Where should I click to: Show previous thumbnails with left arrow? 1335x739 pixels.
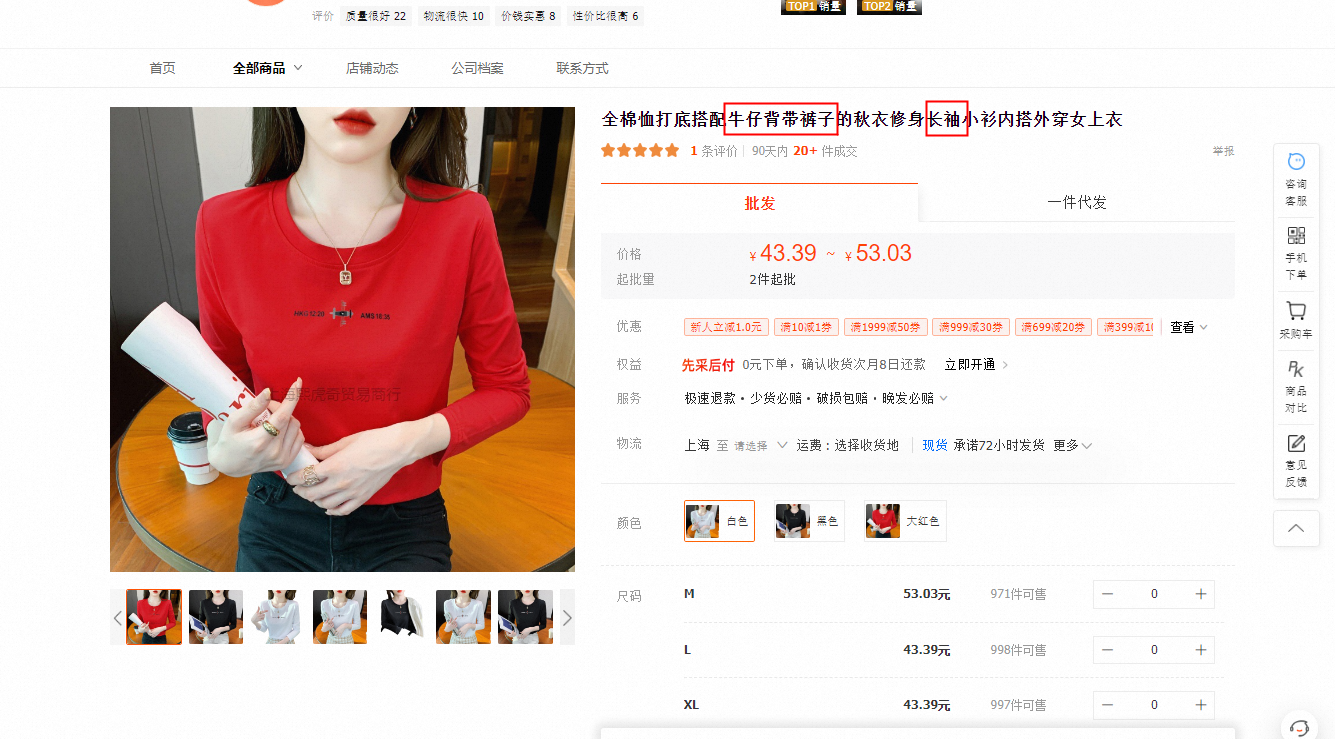[118, 618]
